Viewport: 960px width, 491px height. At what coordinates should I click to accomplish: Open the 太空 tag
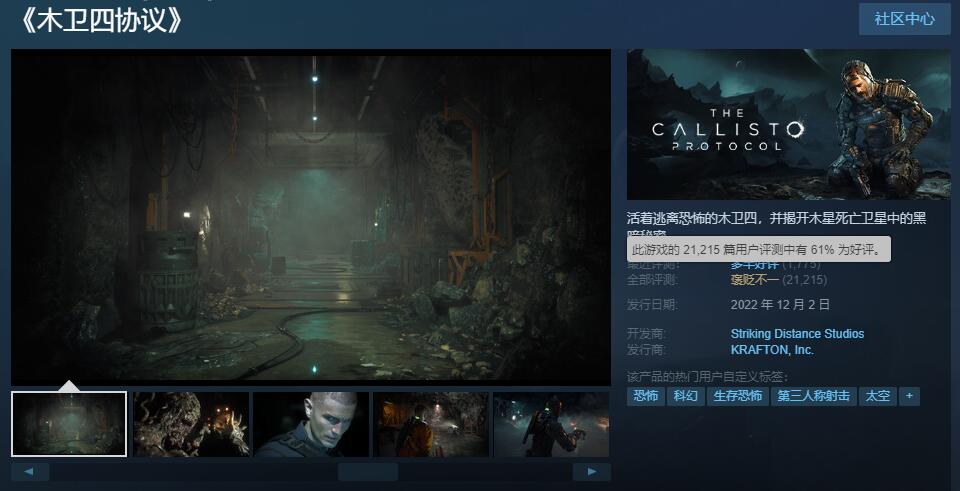[x=877, y=396]
